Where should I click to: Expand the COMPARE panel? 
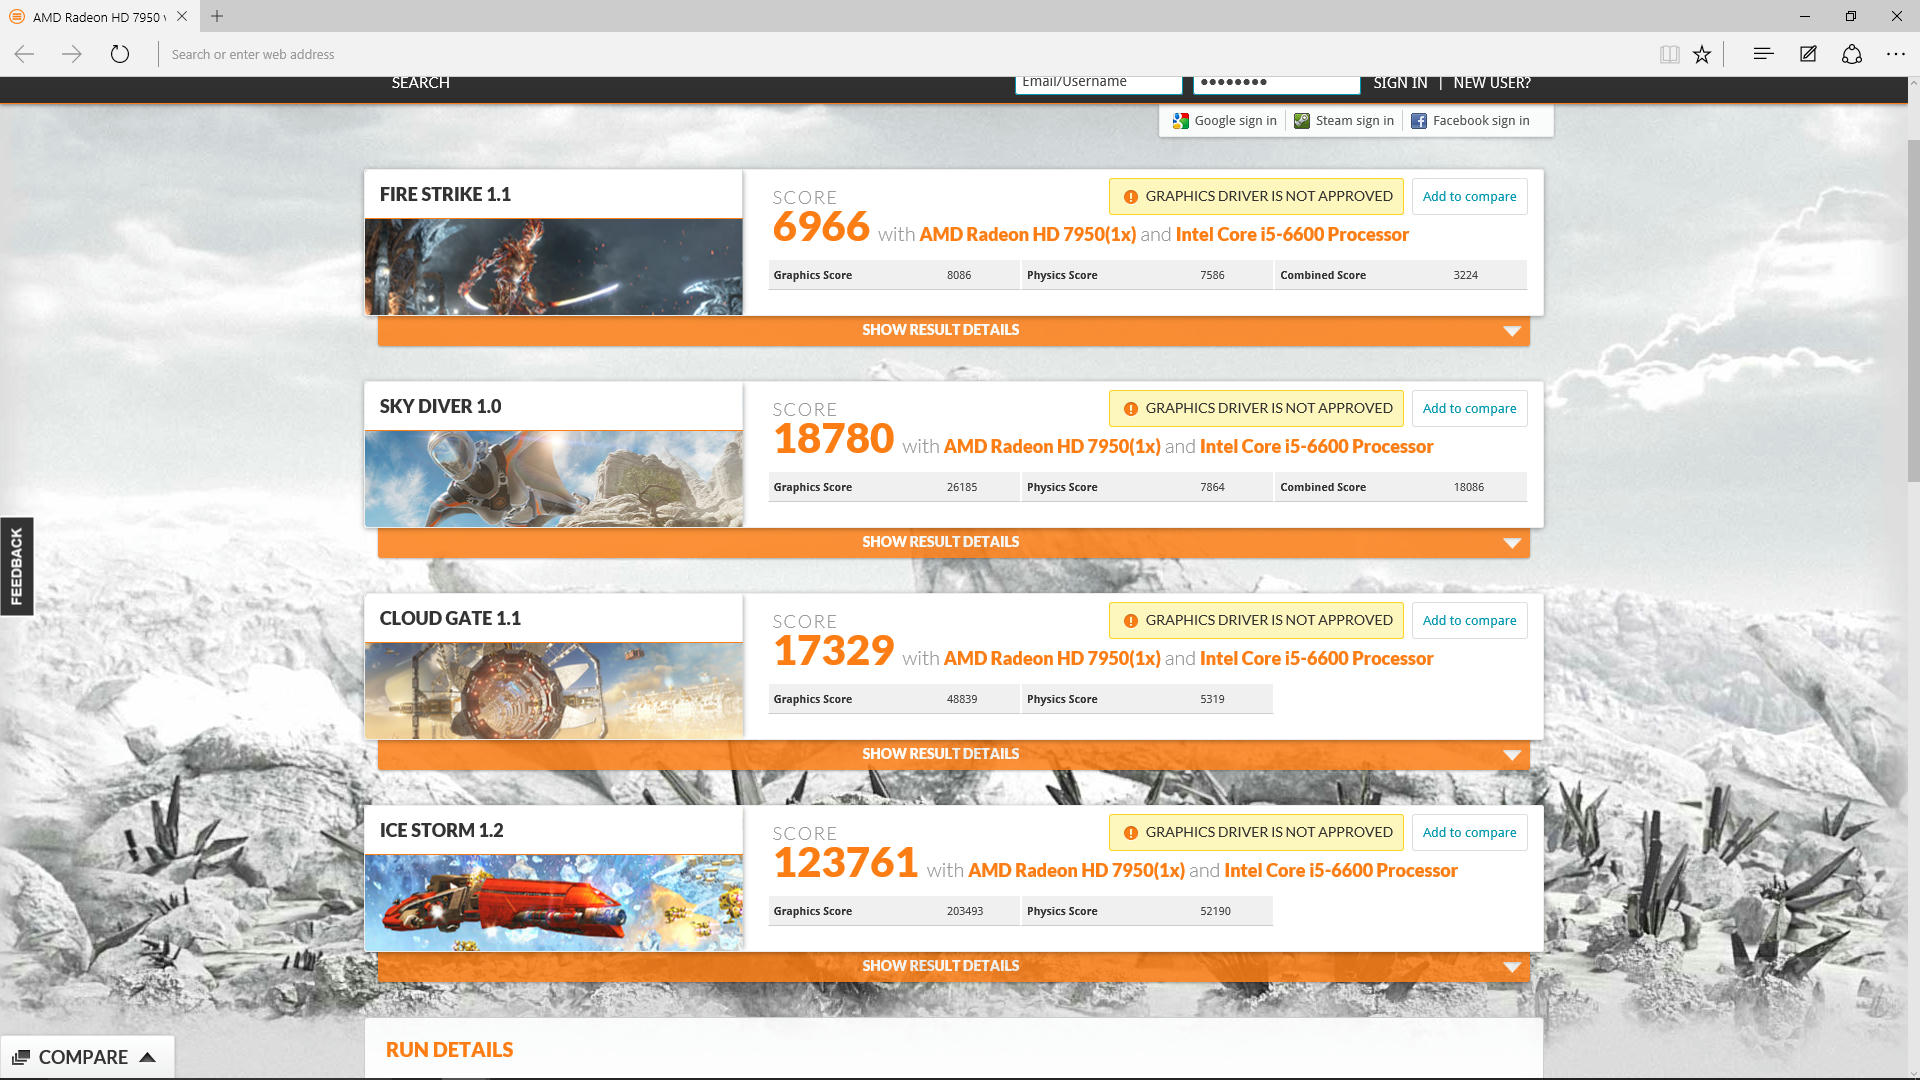tap(87, 1057)
